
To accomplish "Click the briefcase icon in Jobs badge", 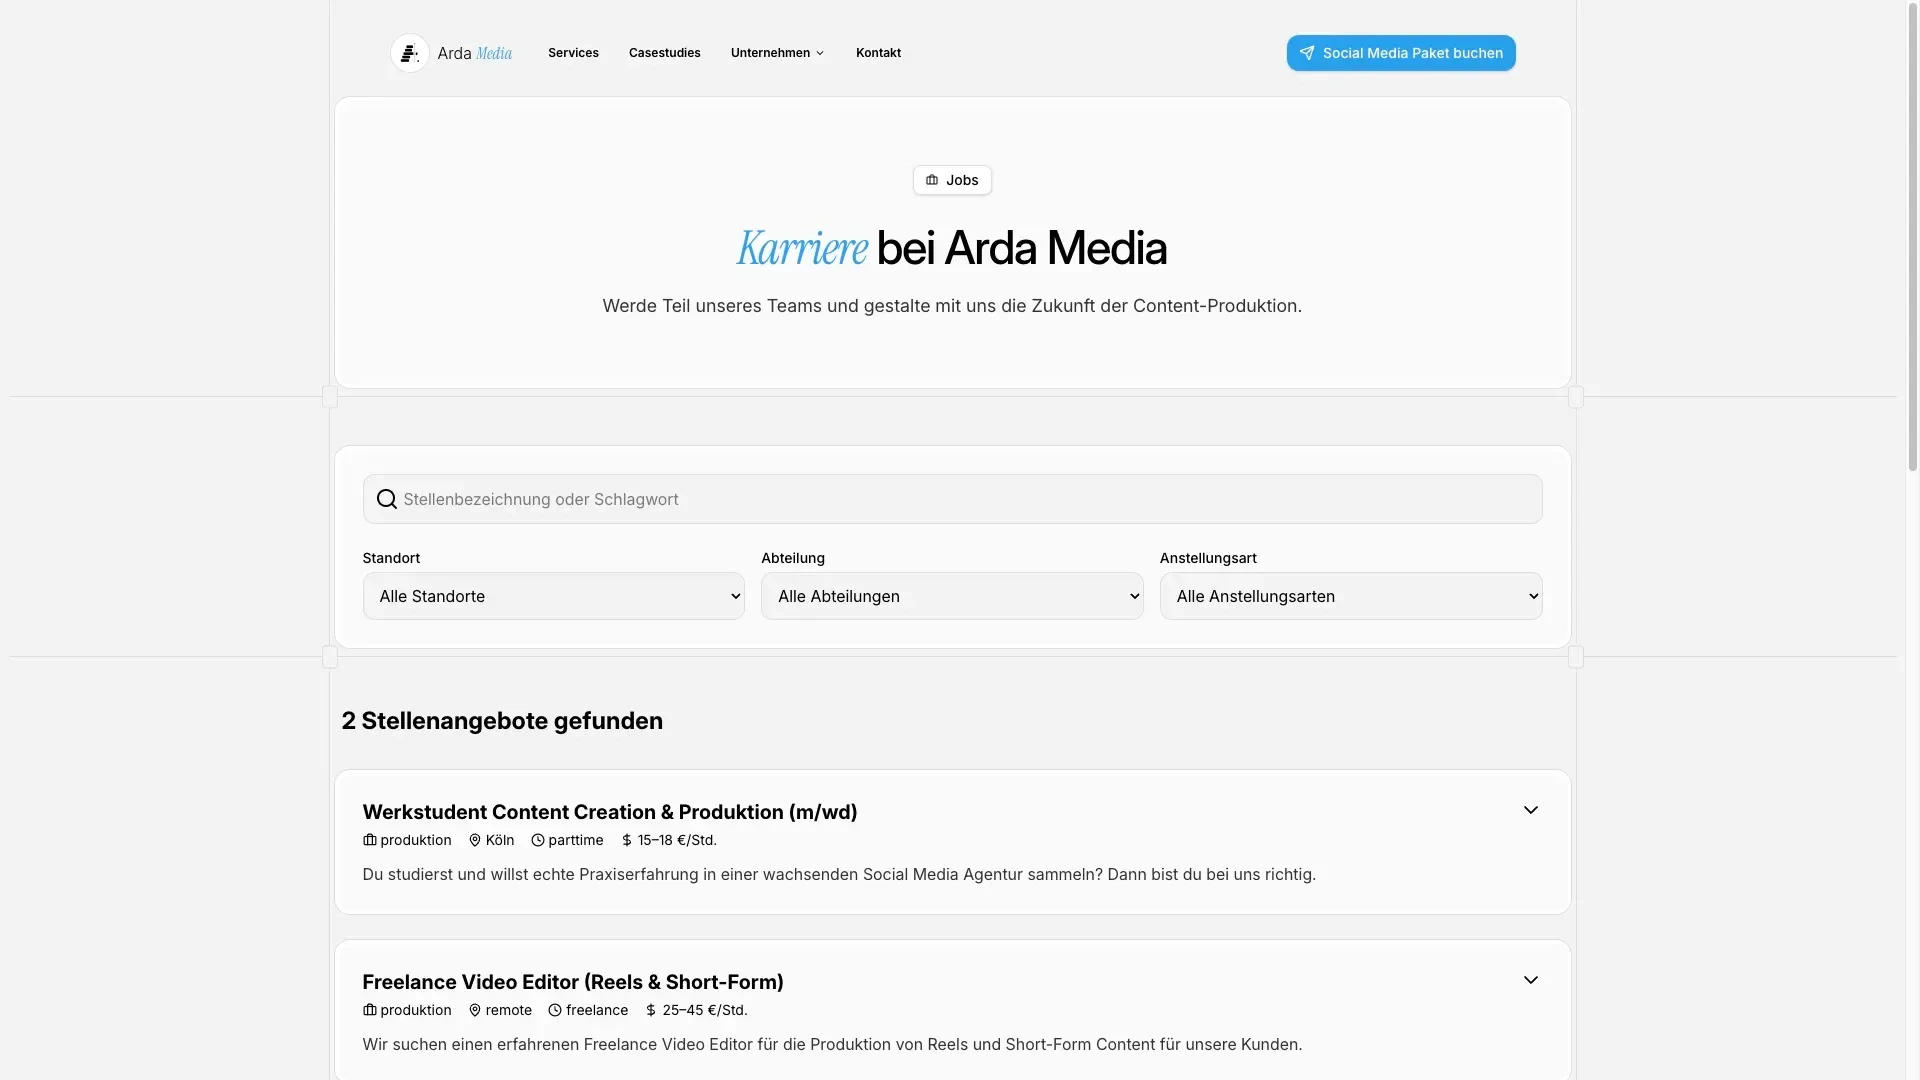I will pos(932,180).
